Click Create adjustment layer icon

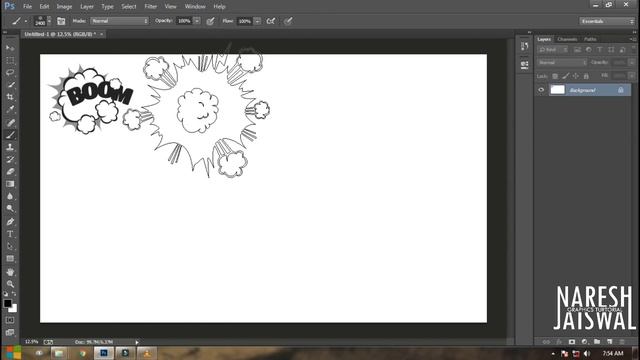click(x=584, y=342)
